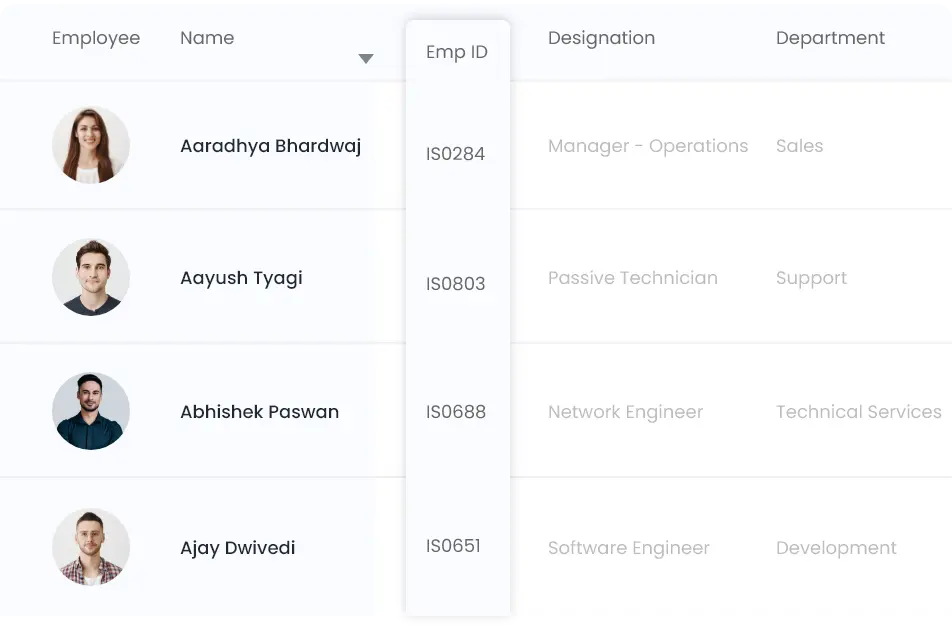The height and width of the screenshot is (632, 952).
Task: Open Aaradhya Bhardwaj's name link
Action: point(270,146)
